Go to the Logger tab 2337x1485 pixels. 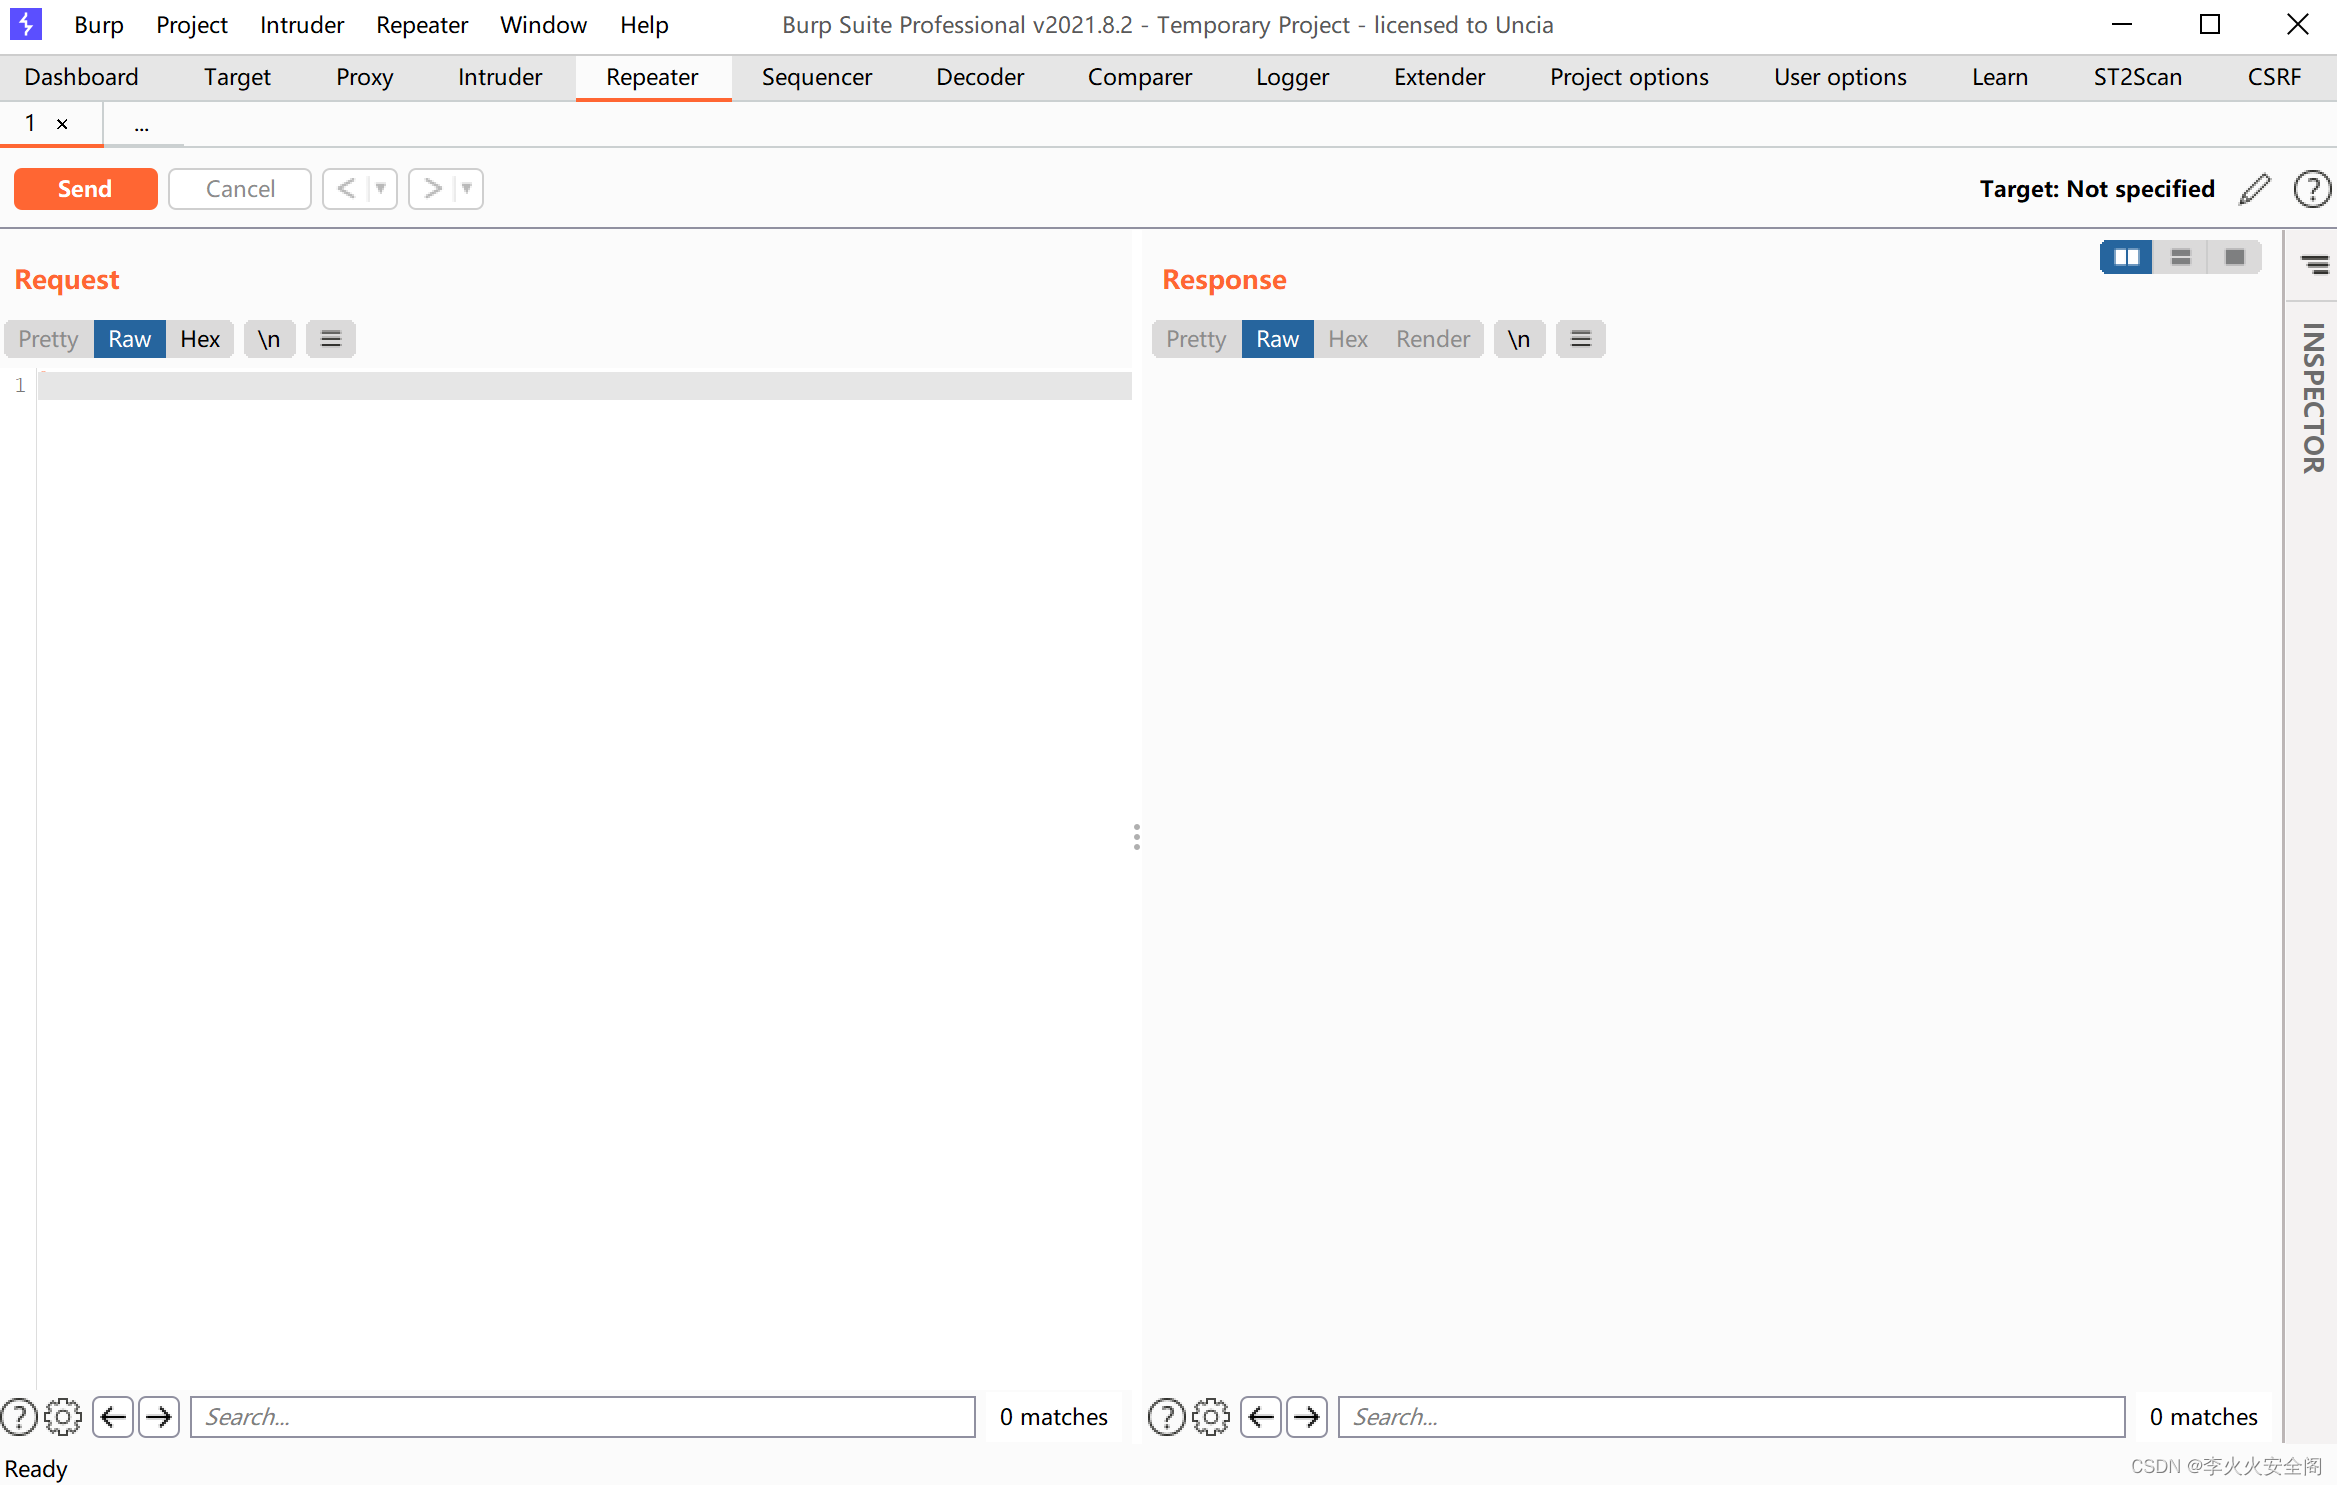(1292, 77)
